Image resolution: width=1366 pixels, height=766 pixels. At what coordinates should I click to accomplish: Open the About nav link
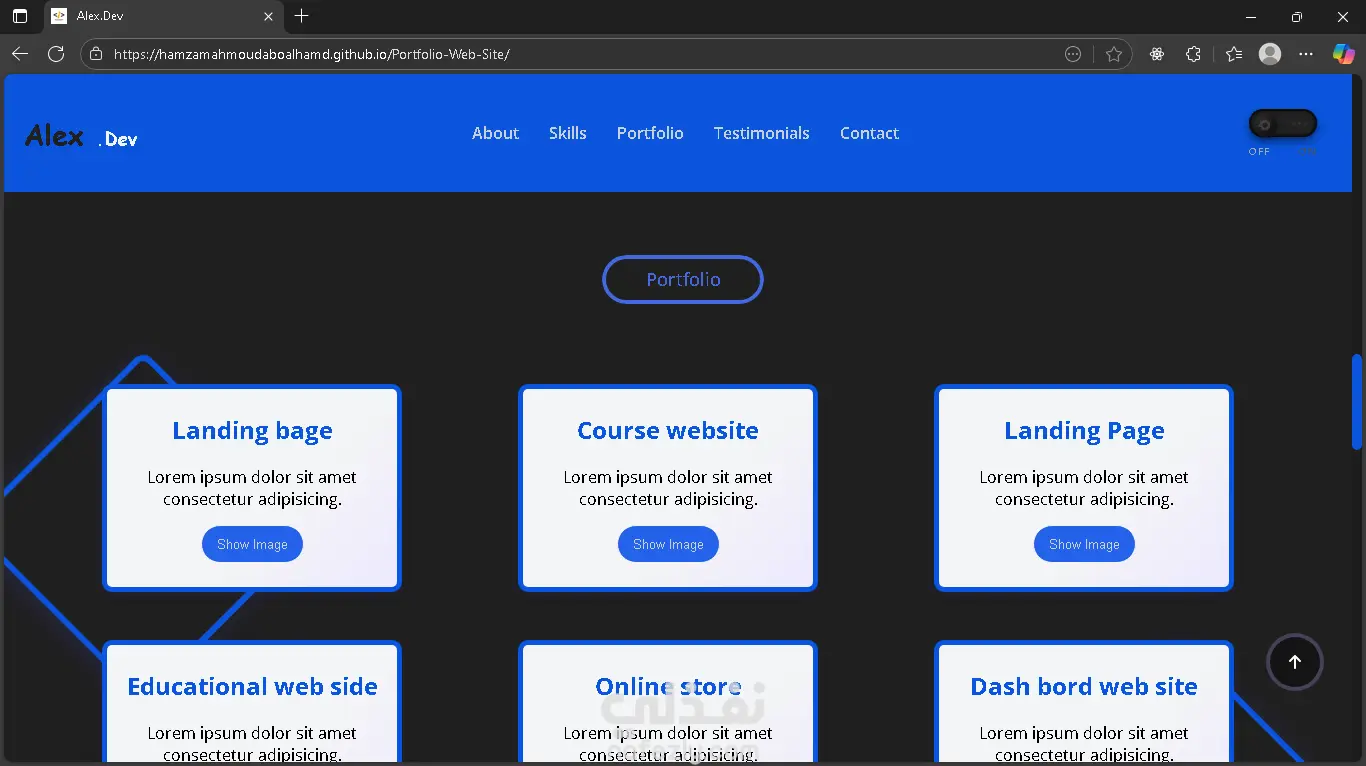[x=495, y=133]
